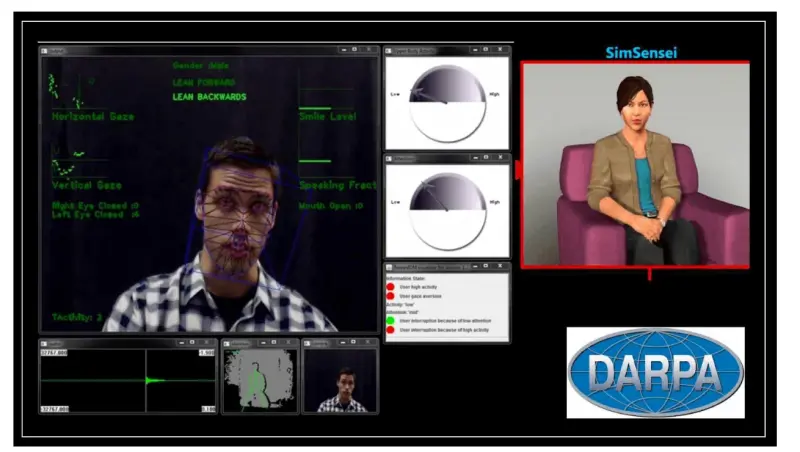Screen dimensions: 800x452
Task: Maximize the Information State window
Action: click(486, 266)
